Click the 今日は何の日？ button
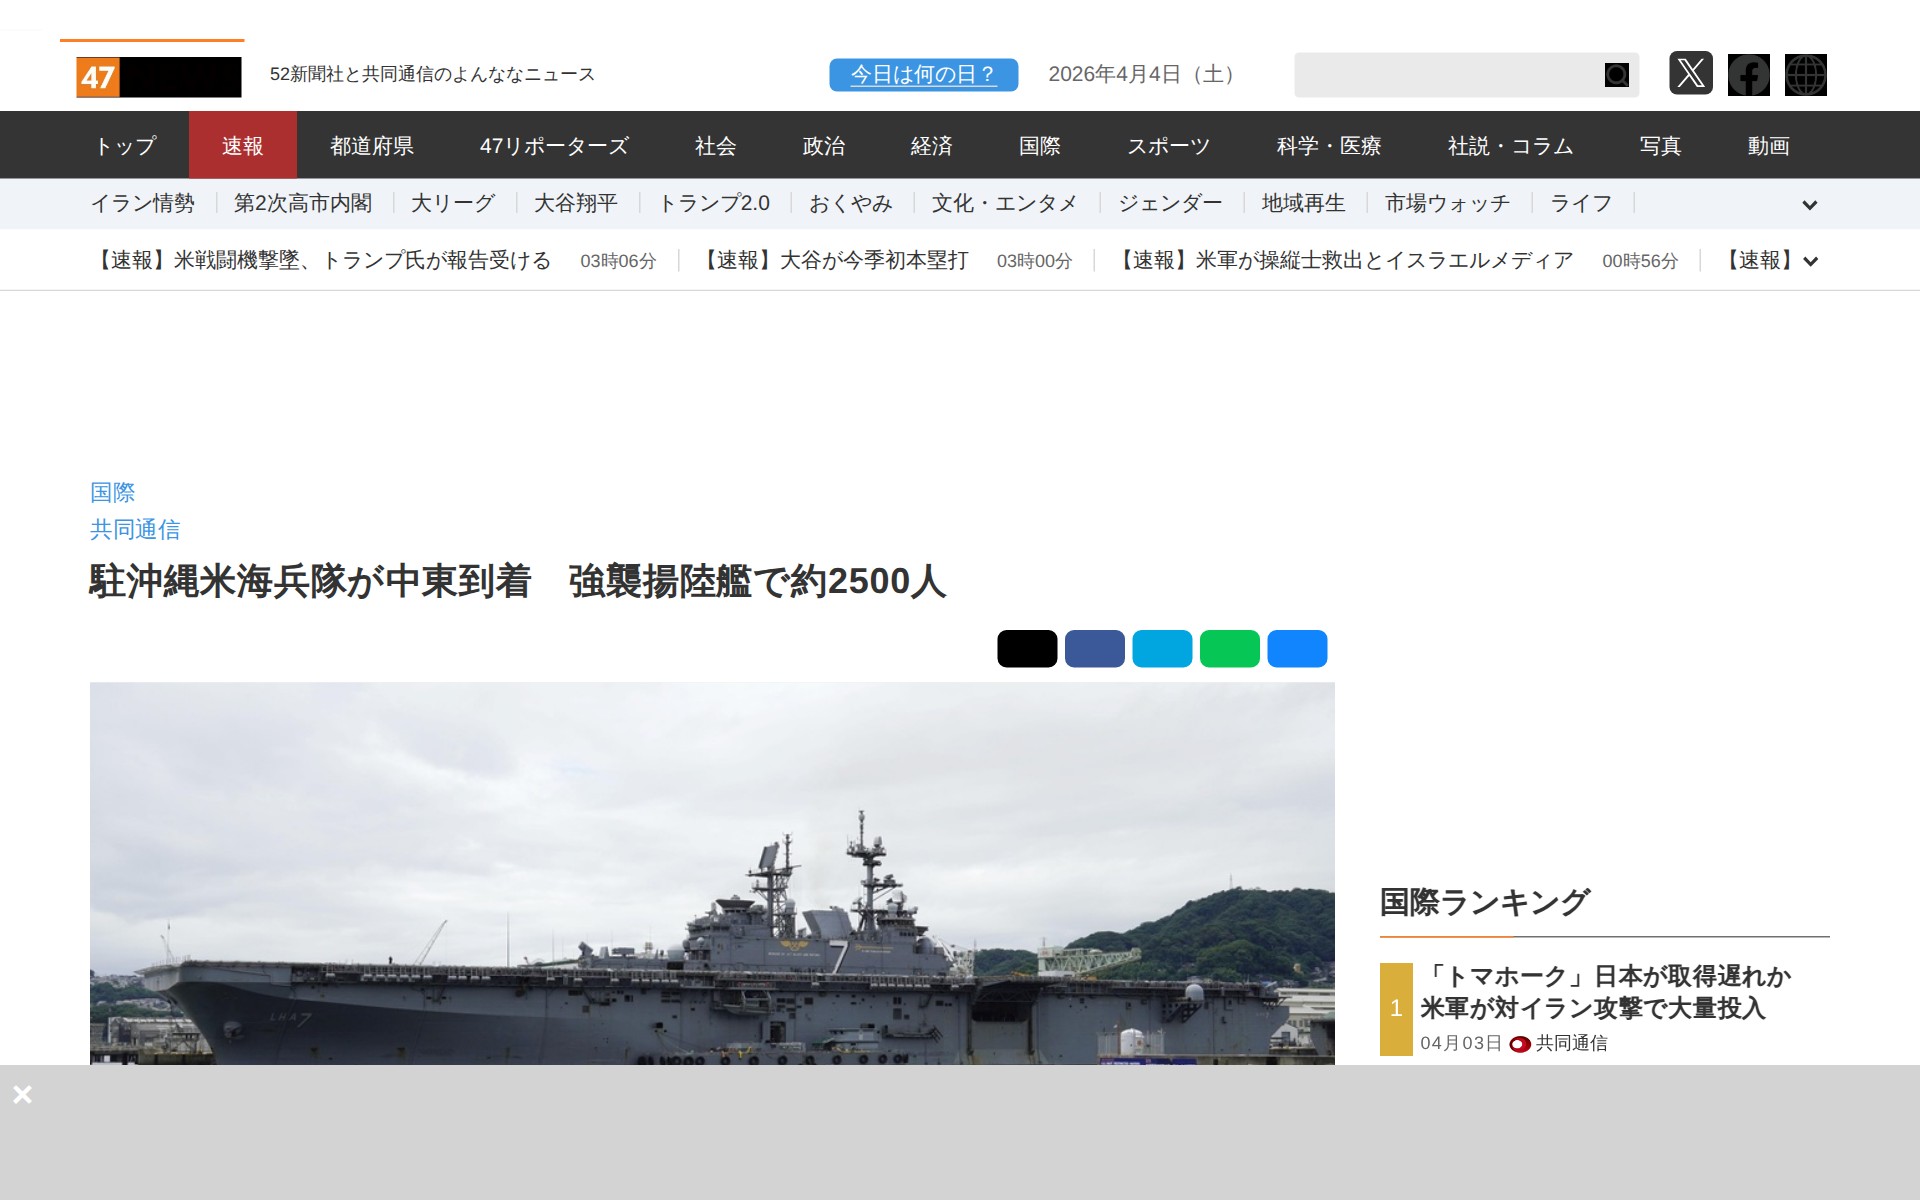1920x1200 pixels. pos(922,75)
